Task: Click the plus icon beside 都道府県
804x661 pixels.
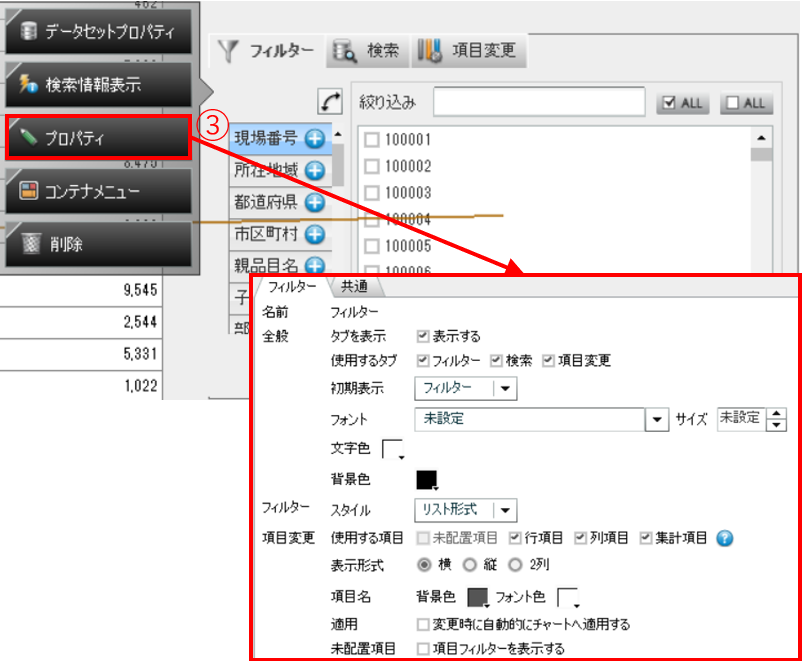Action: (x=315, y=203)
